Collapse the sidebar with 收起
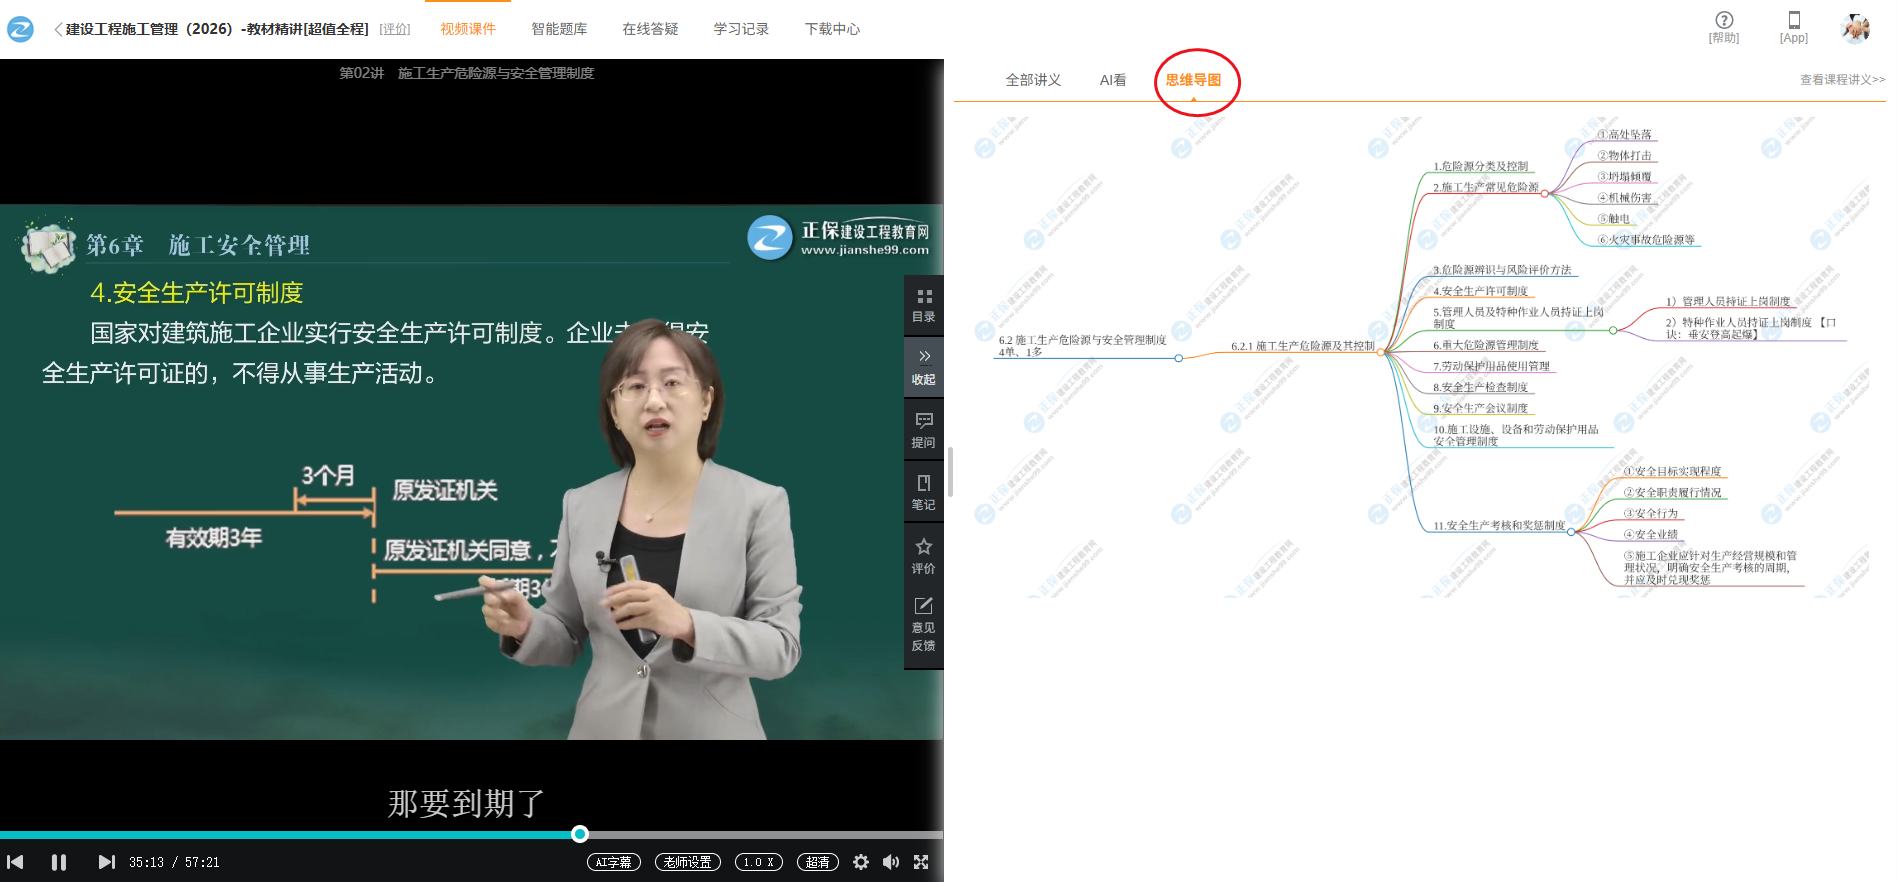The height and width of the screenshot is (882, 1897). tap(923, 366)
